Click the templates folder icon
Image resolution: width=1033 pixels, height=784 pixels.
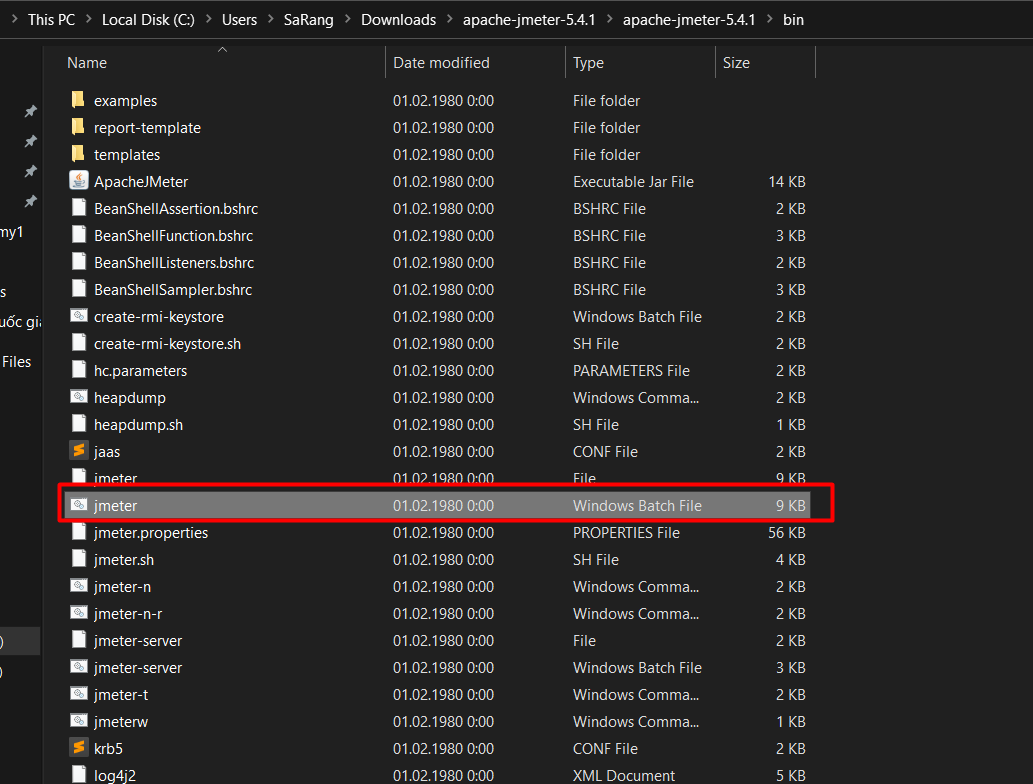(x=78, y=154)
